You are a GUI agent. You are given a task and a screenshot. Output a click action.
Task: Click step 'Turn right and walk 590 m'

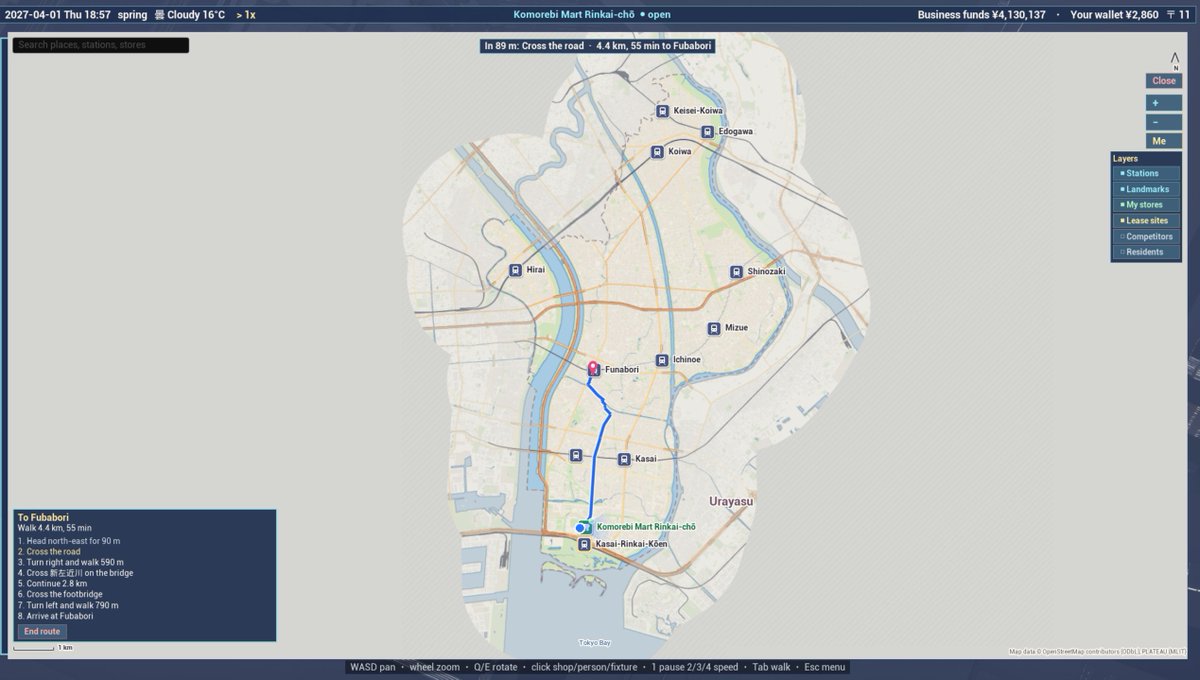click(71, 563)
